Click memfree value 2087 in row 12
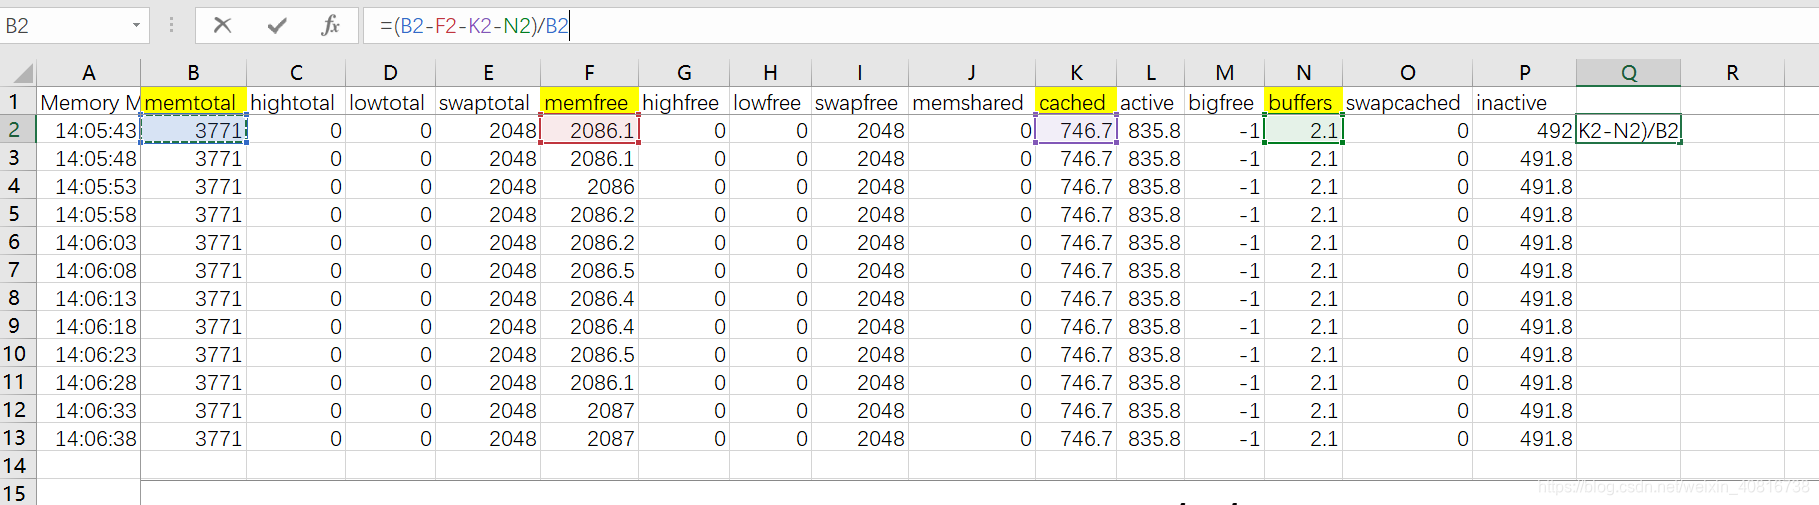This screenshot has height=505, width=1819. (x=589, y=410)
